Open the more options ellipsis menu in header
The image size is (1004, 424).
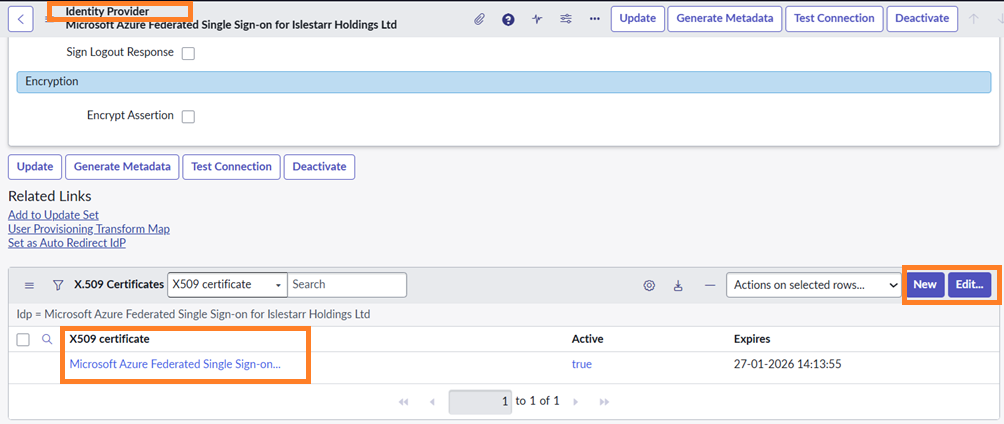pos(595,19)
